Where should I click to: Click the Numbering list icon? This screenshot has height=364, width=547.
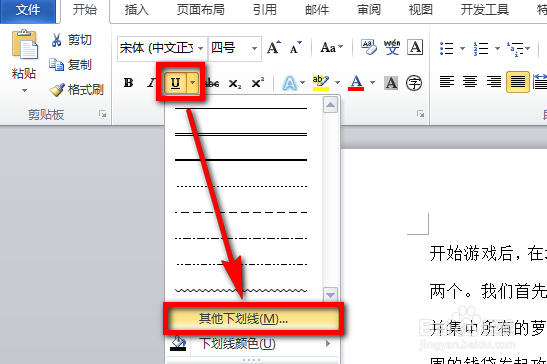[481, 48]
